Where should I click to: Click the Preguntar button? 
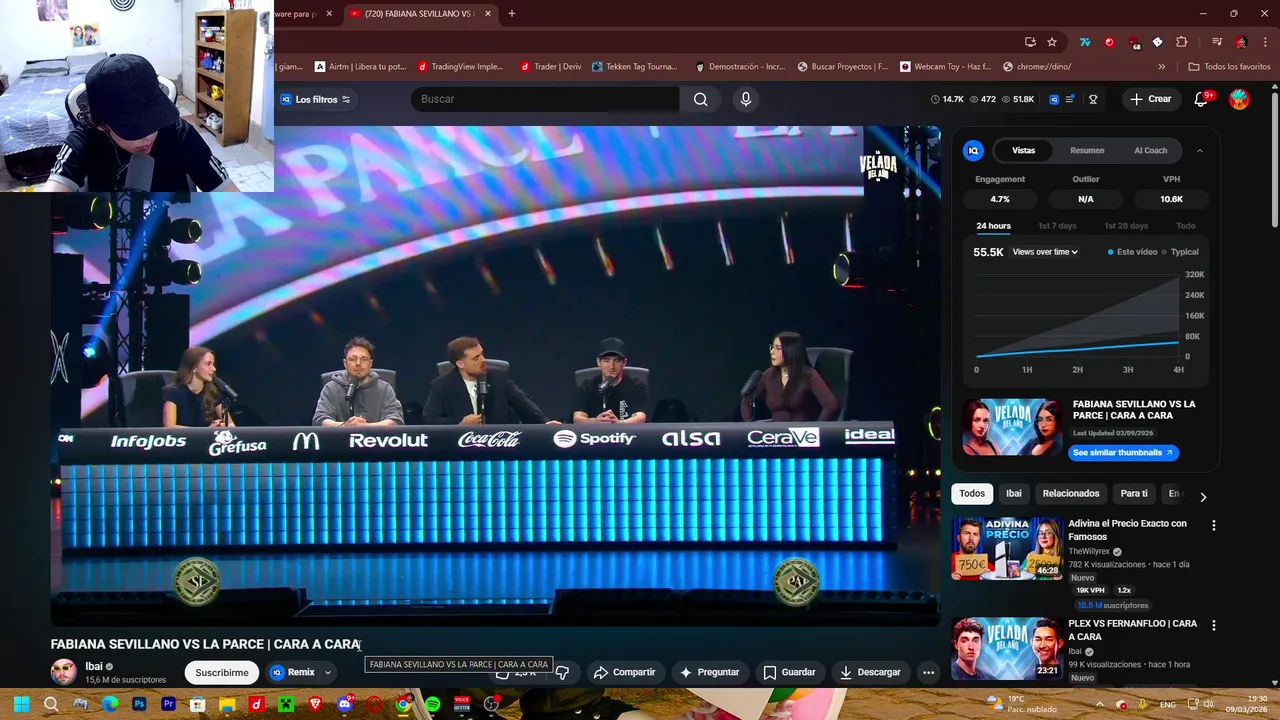(709, 672)
